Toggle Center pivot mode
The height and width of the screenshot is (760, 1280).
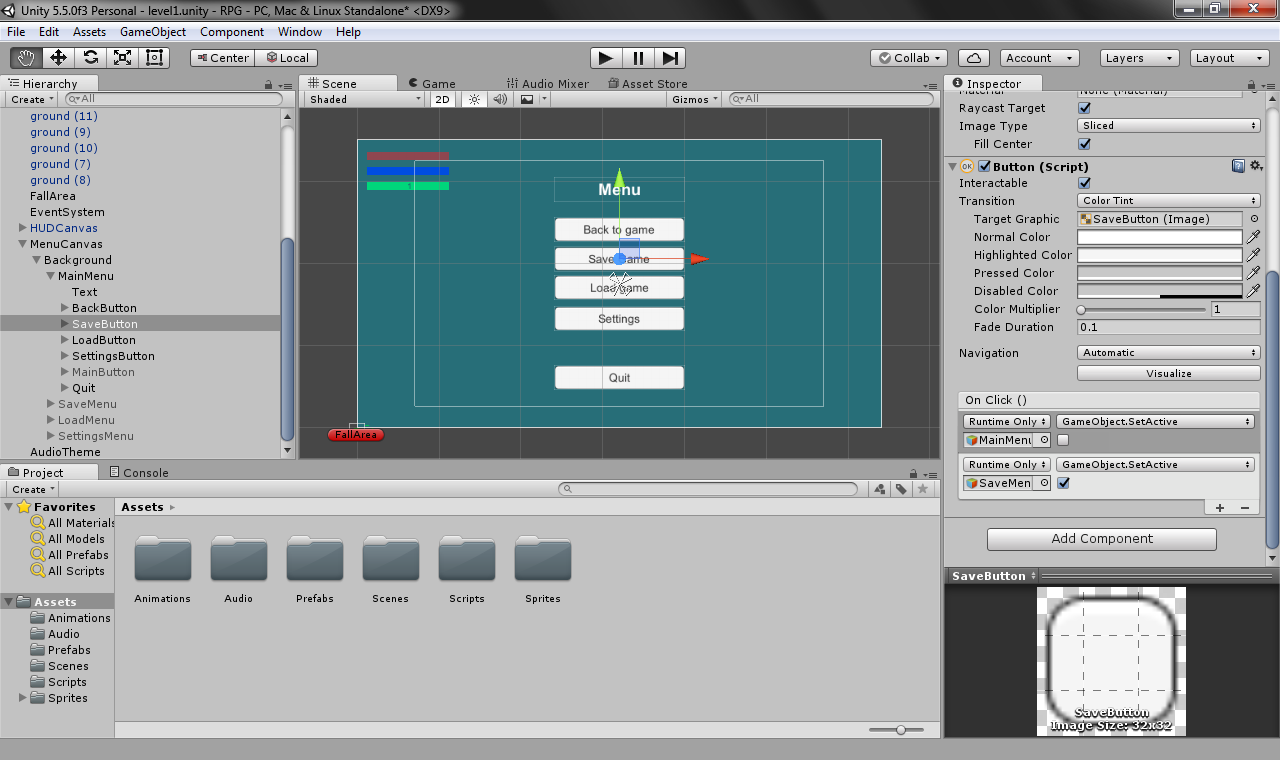point(223,58)
